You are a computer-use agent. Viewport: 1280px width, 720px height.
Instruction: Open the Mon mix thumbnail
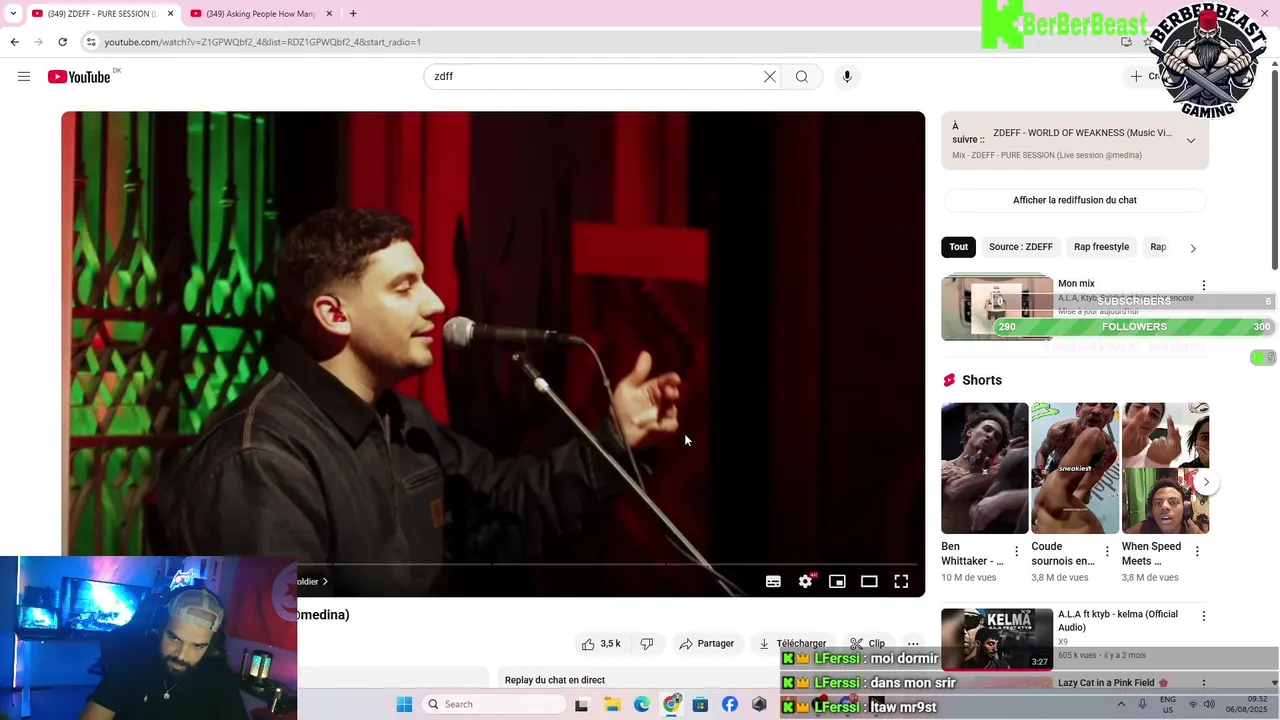997,307
